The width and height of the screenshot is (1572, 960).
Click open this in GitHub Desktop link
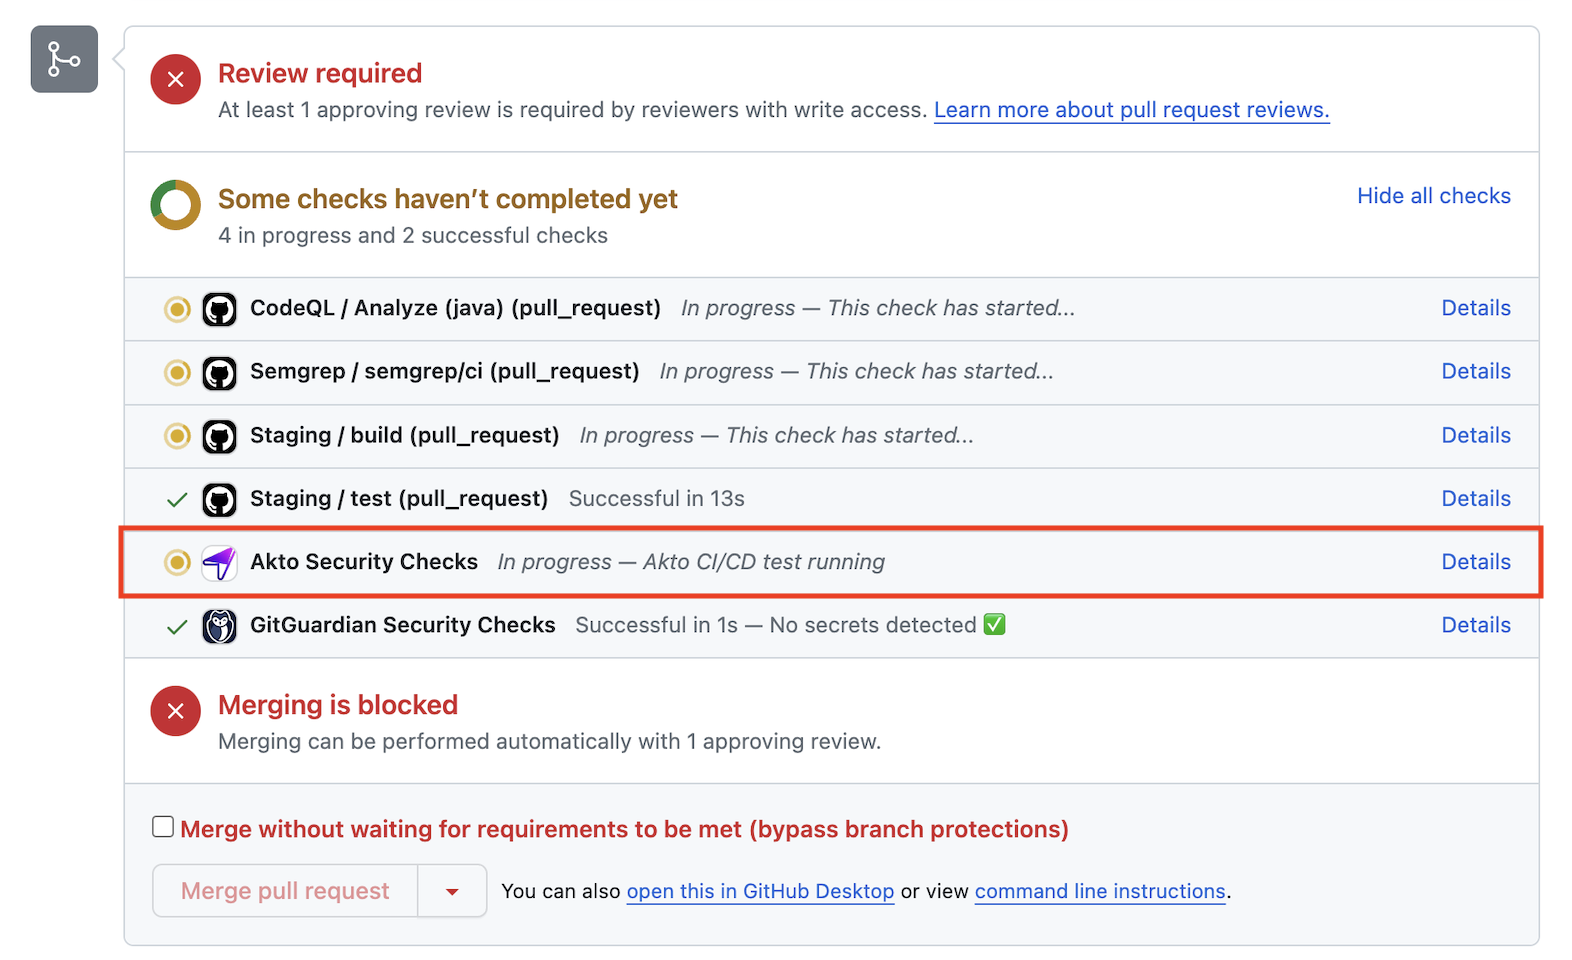coord(760,891)
